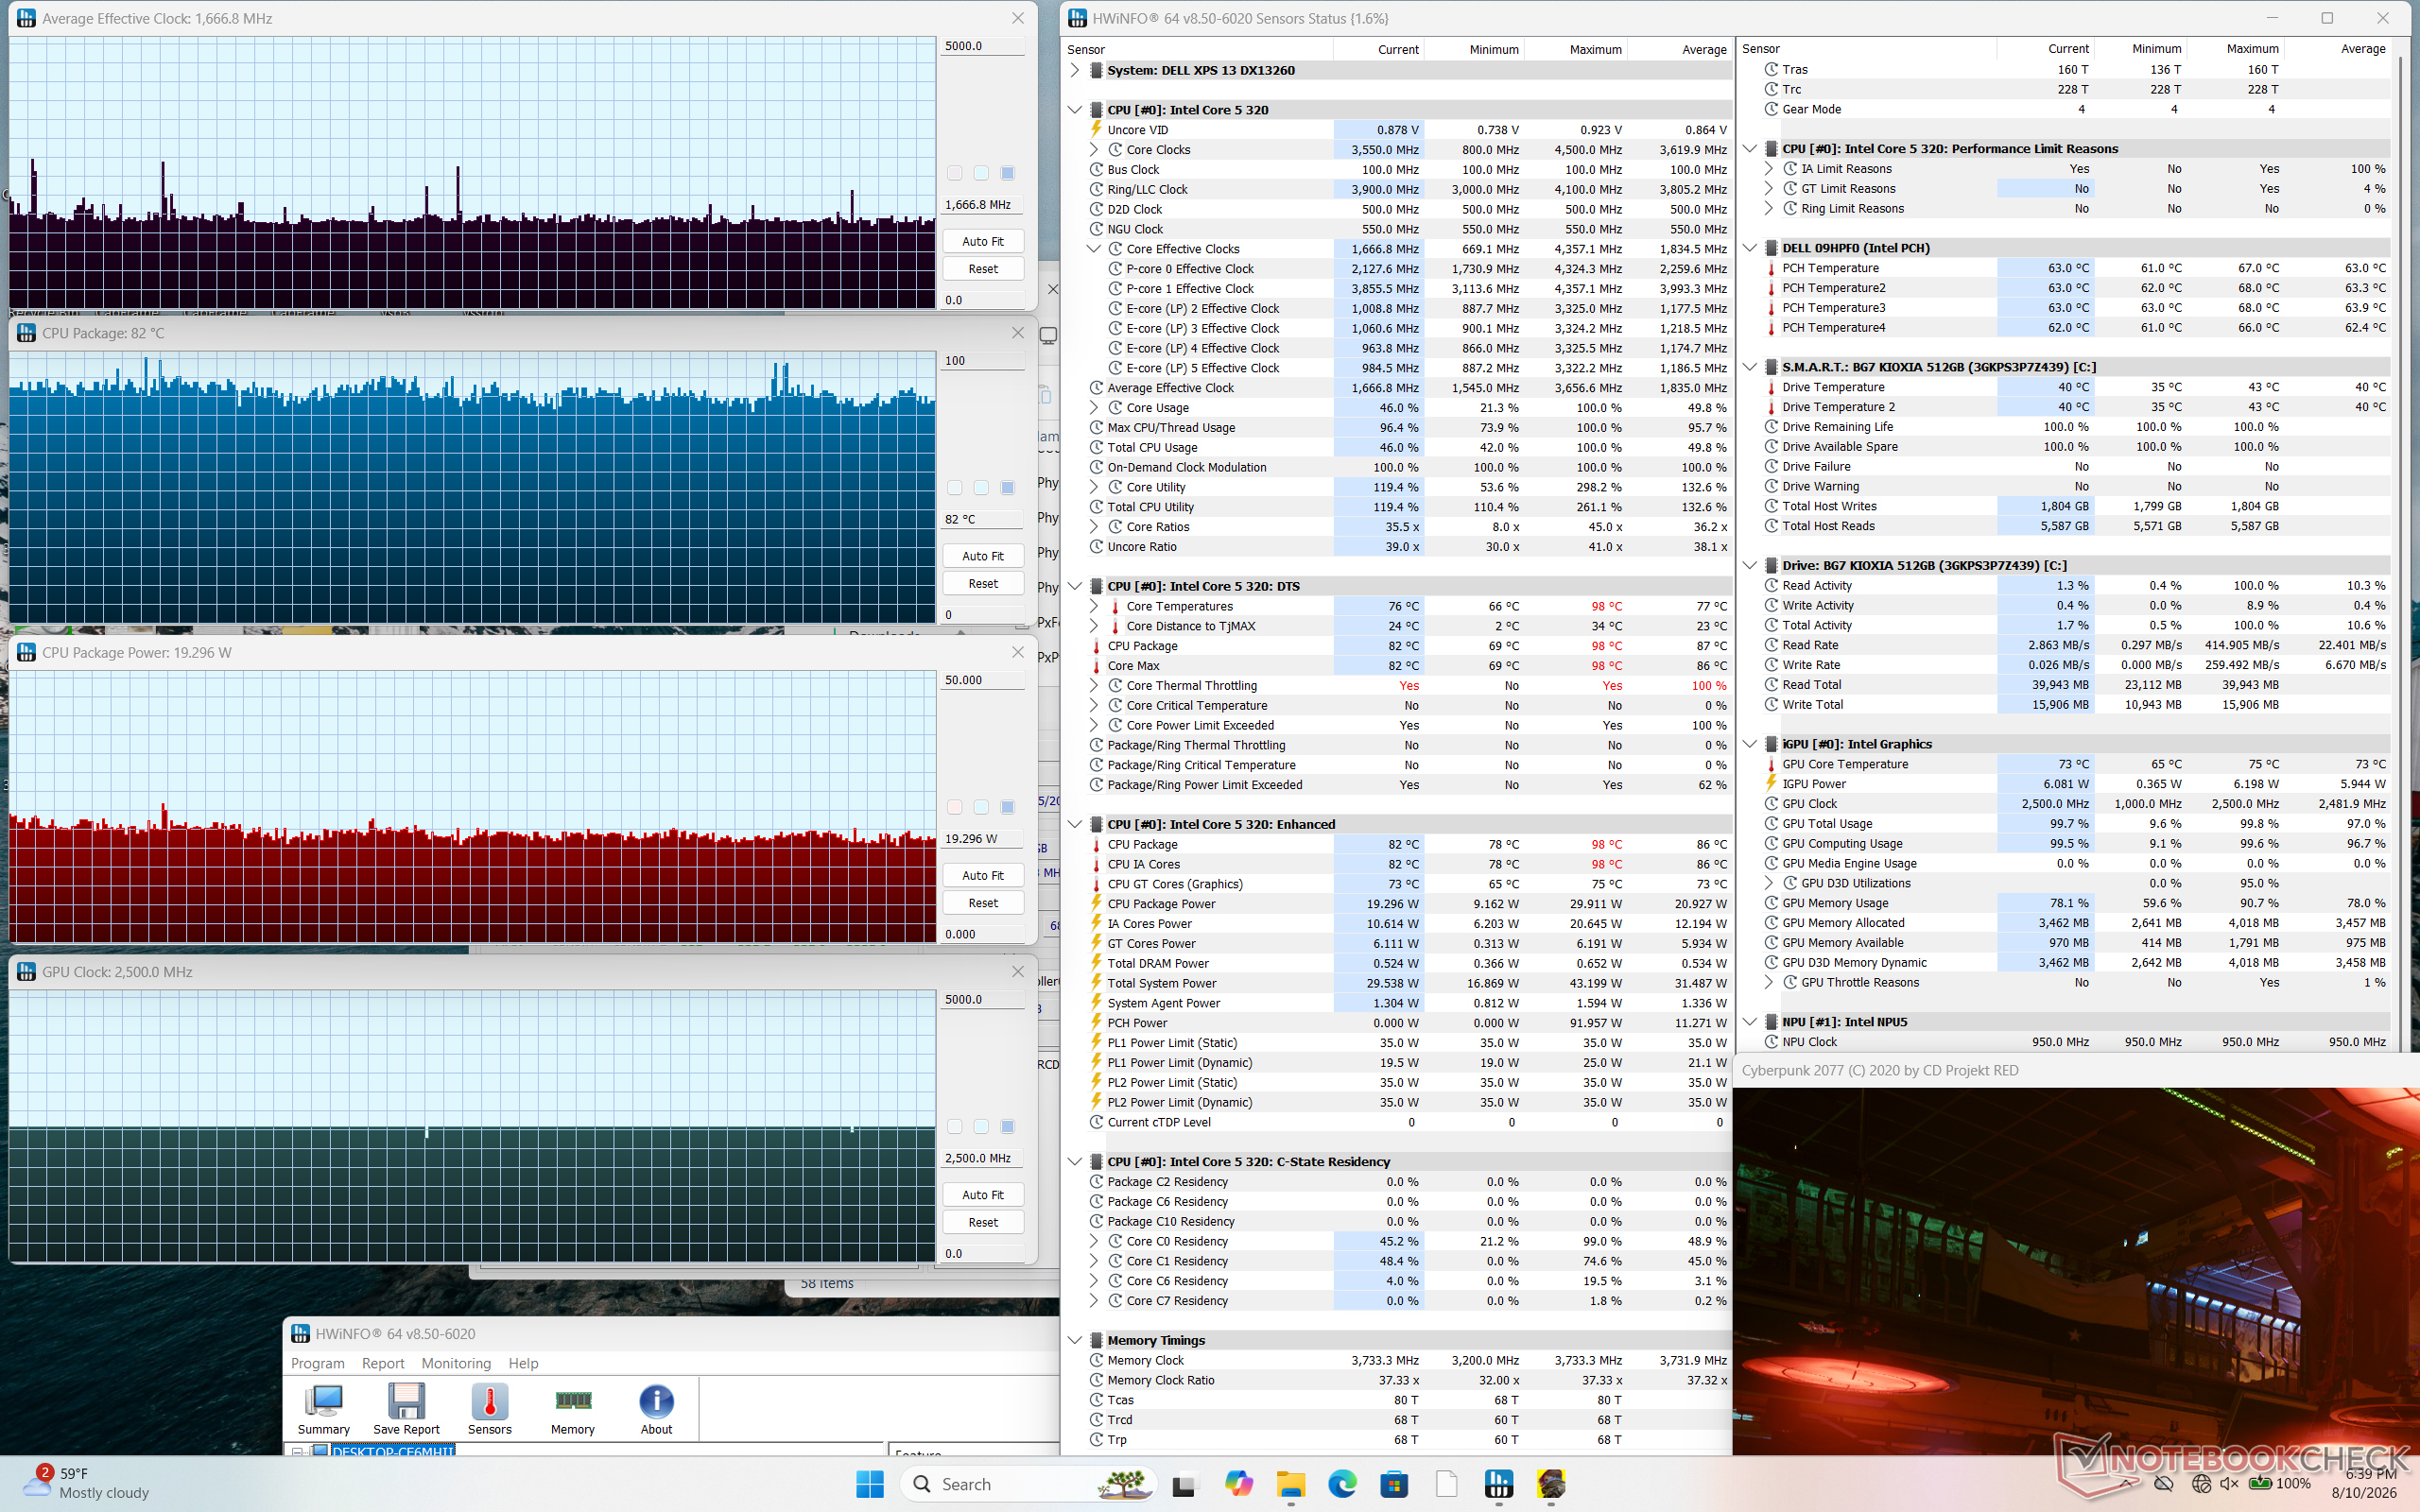This screenshot has width=2420, height=1512.
Task: Open the Summary tool in HWiNFO toolbar
Action: (323, 1408)
